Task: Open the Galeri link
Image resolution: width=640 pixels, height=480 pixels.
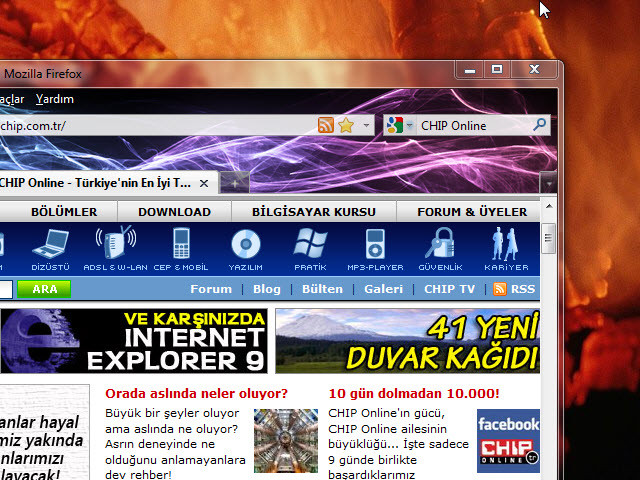Action: click(x=383, y=289)
